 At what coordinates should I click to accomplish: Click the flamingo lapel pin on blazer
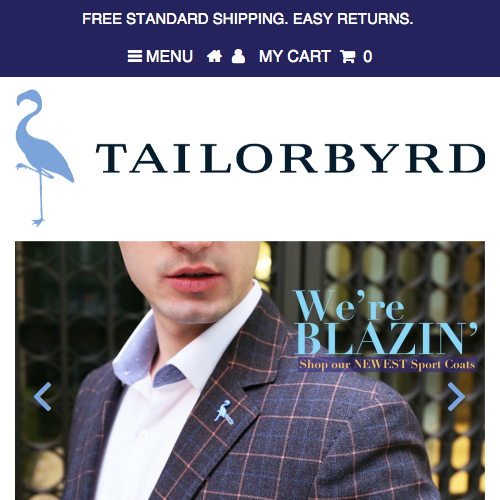coord(224,412)
